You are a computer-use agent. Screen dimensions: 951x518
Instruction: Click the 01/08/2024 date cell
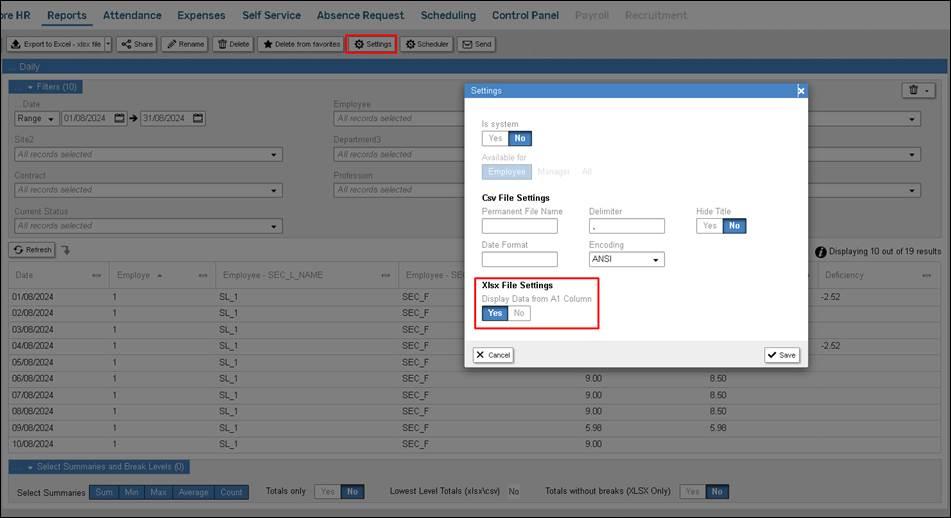point(33,297)
